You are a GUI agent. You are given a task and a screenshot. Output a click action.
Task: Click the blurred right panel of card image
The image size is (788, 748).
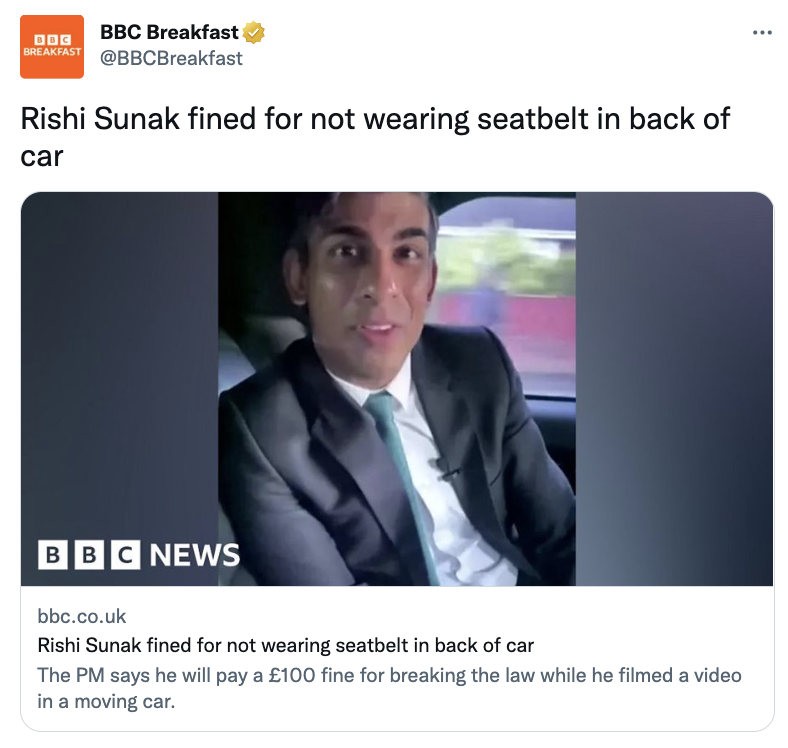point(674,389)
